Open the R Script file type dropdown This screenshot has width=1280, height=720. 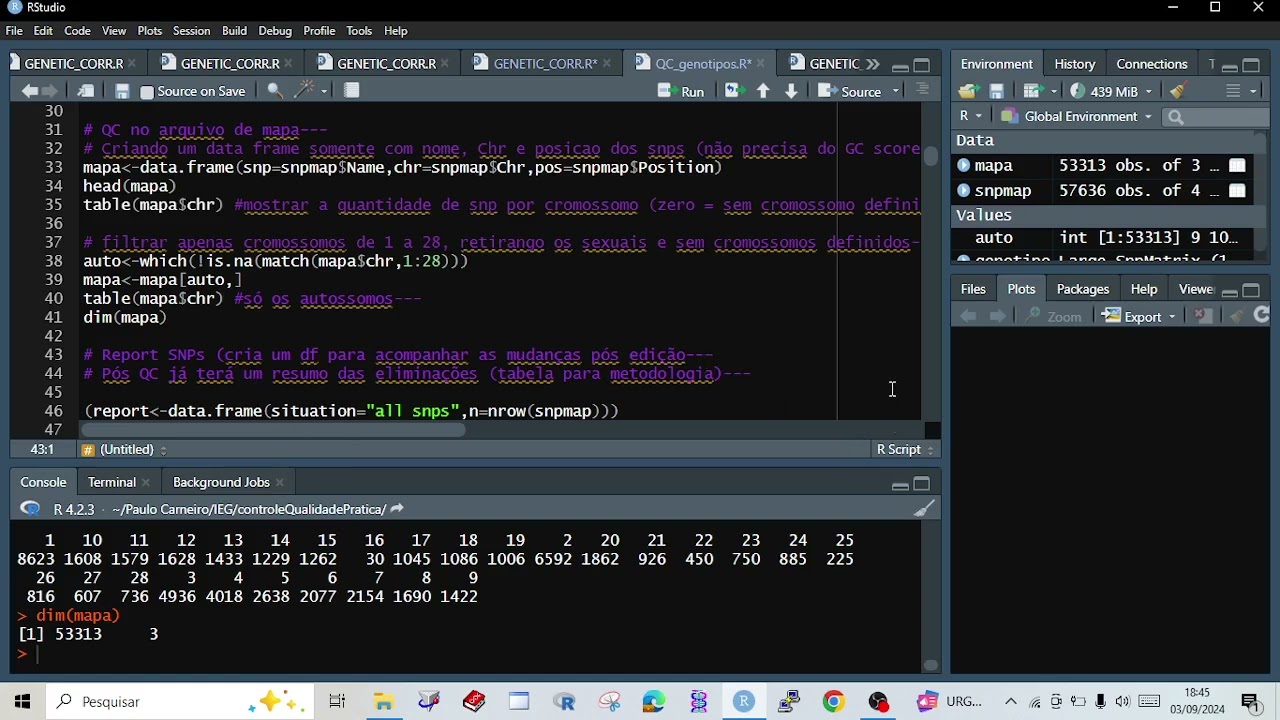point(905,450)
